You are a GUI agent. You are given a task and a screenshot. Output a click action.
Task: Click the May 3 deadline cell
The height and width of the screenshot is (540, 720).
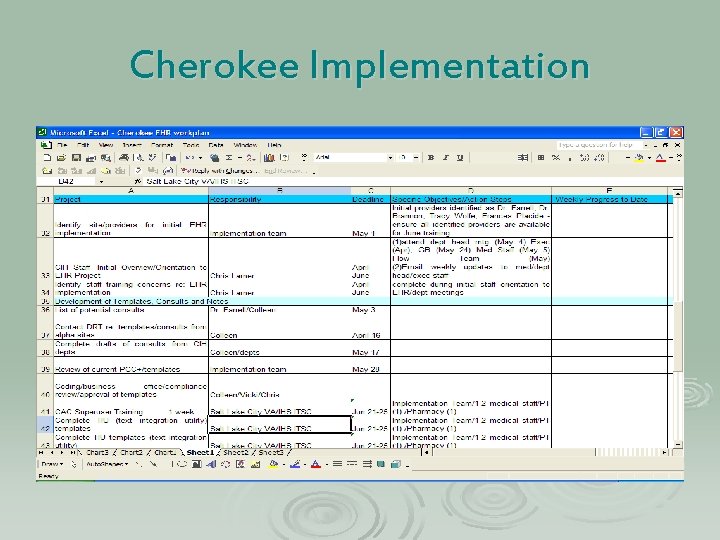click(x=371, y=310)
